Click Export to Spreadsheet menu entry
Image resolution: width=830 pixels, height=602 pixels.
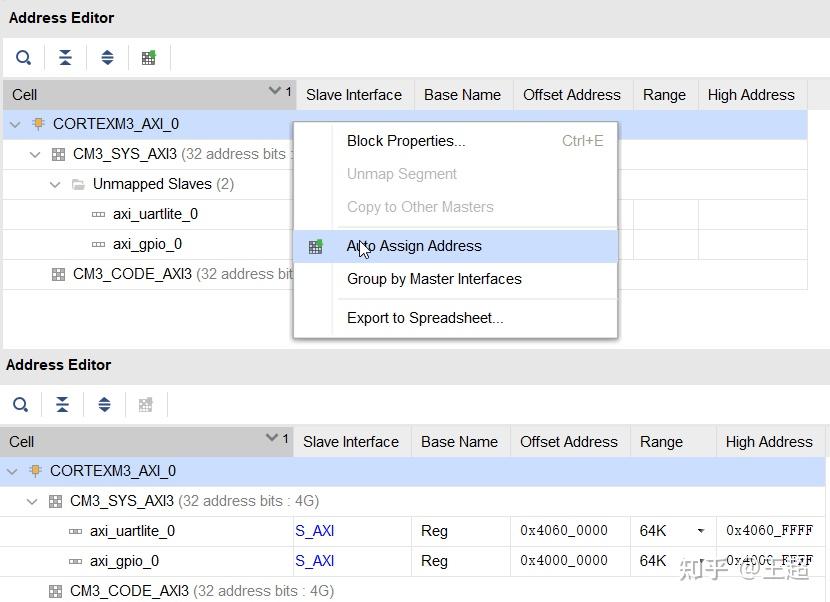coord(425,318)
